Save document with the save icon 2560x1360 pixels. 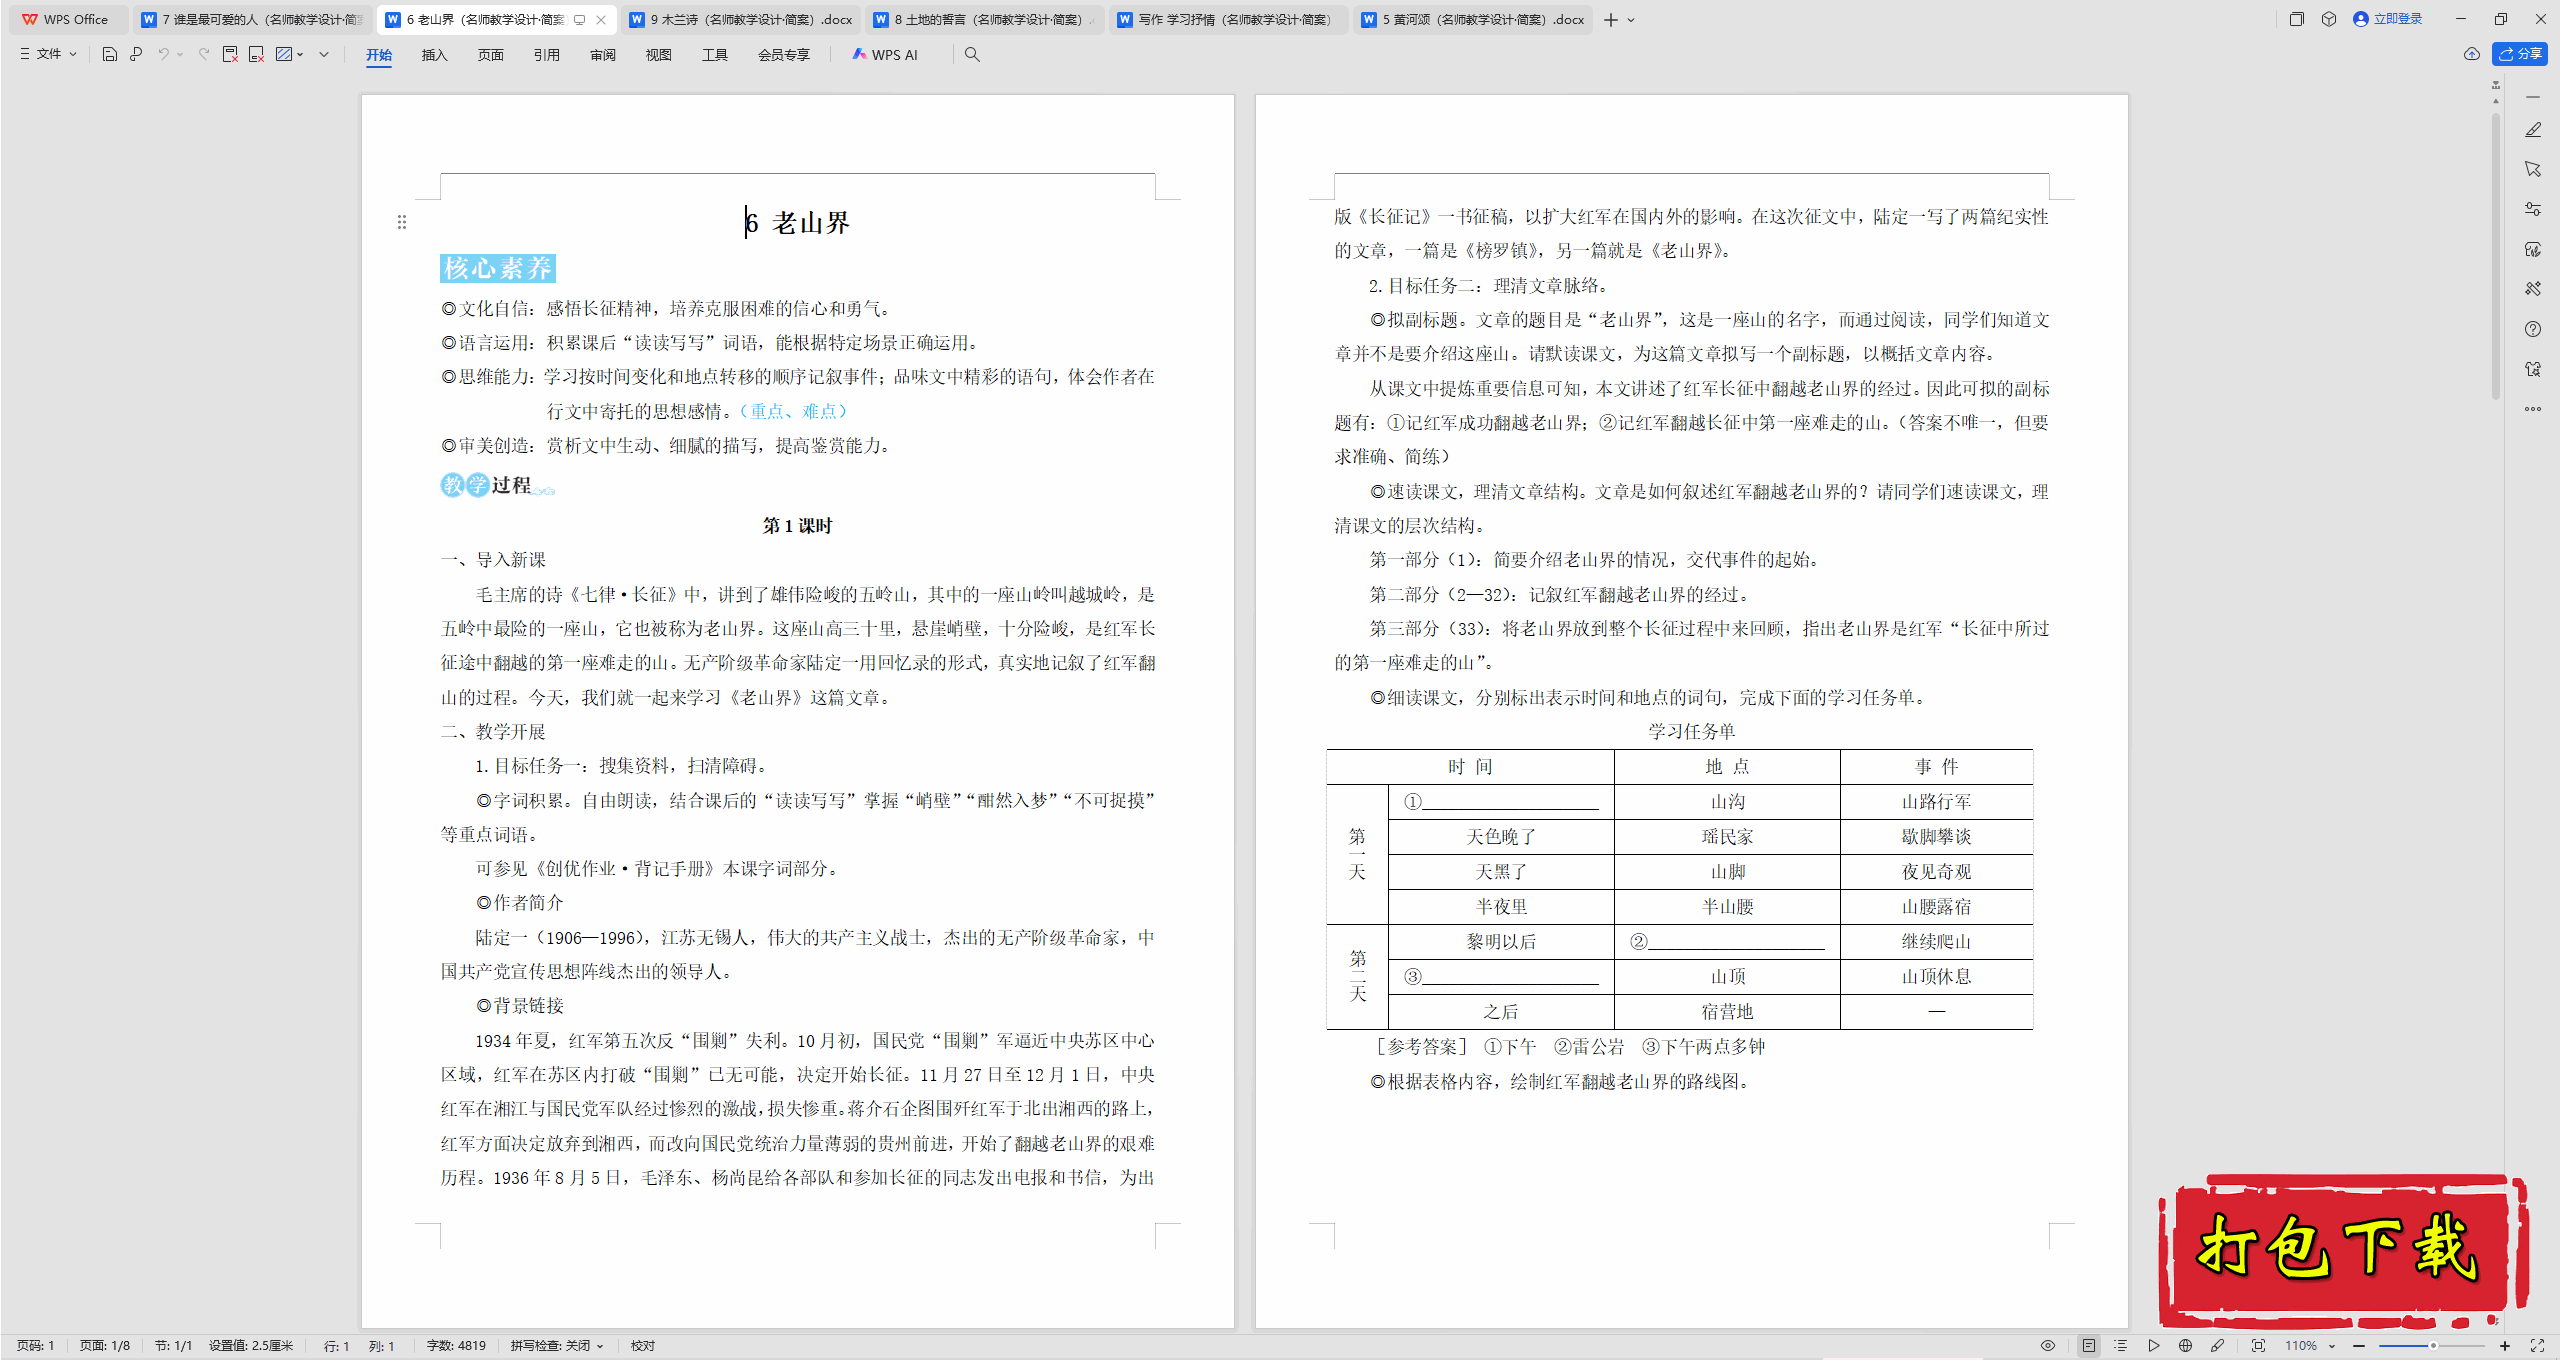click(x=110, y=55)
